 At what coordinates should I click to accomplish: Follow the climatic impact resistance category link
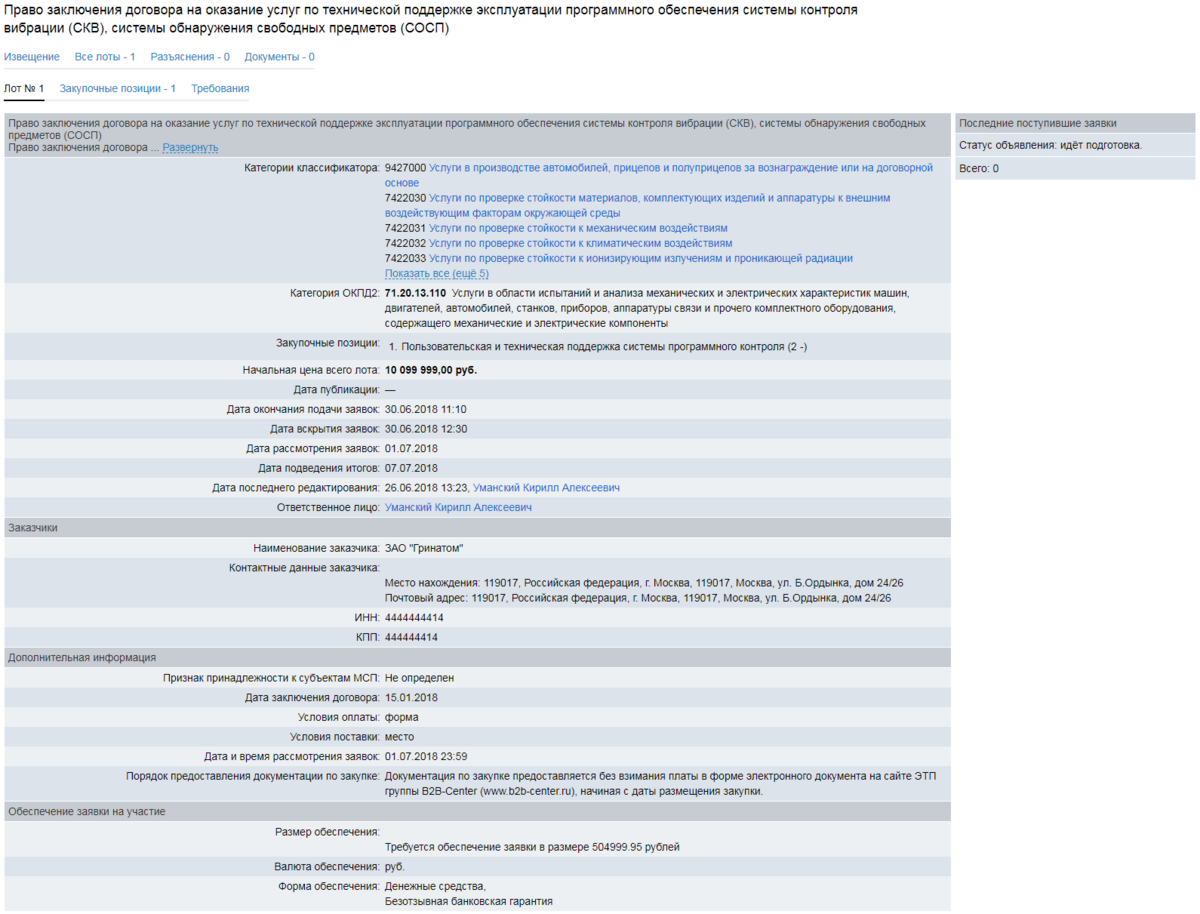[580, 243]
